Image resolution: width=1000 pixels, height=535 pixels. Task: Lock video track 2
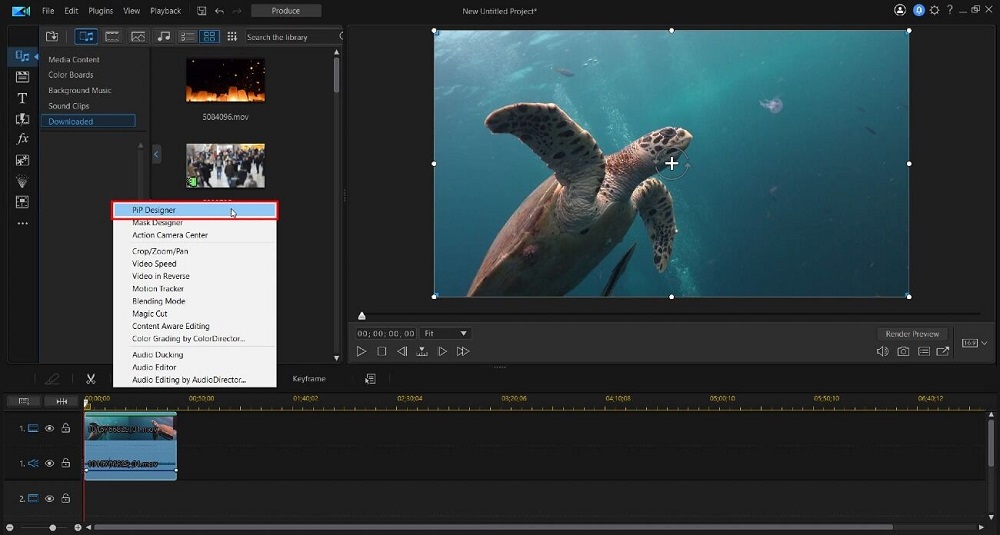pyautogui.click(x=66, y=497)
